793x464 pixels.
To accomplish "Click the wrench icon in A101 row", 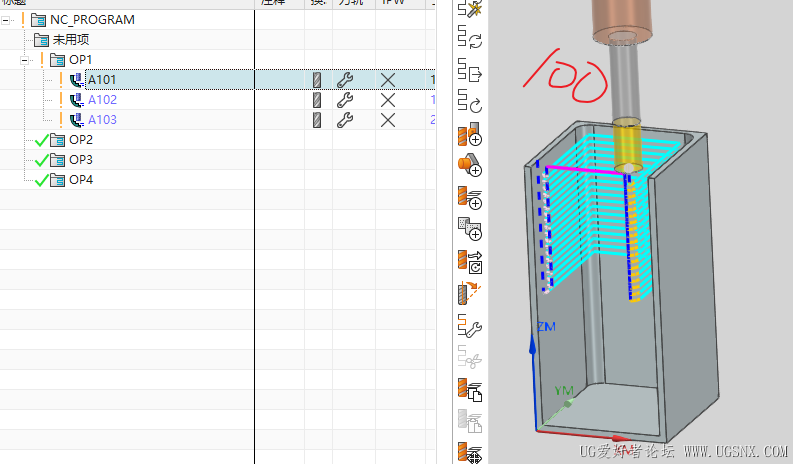I will tap(345, 80).
